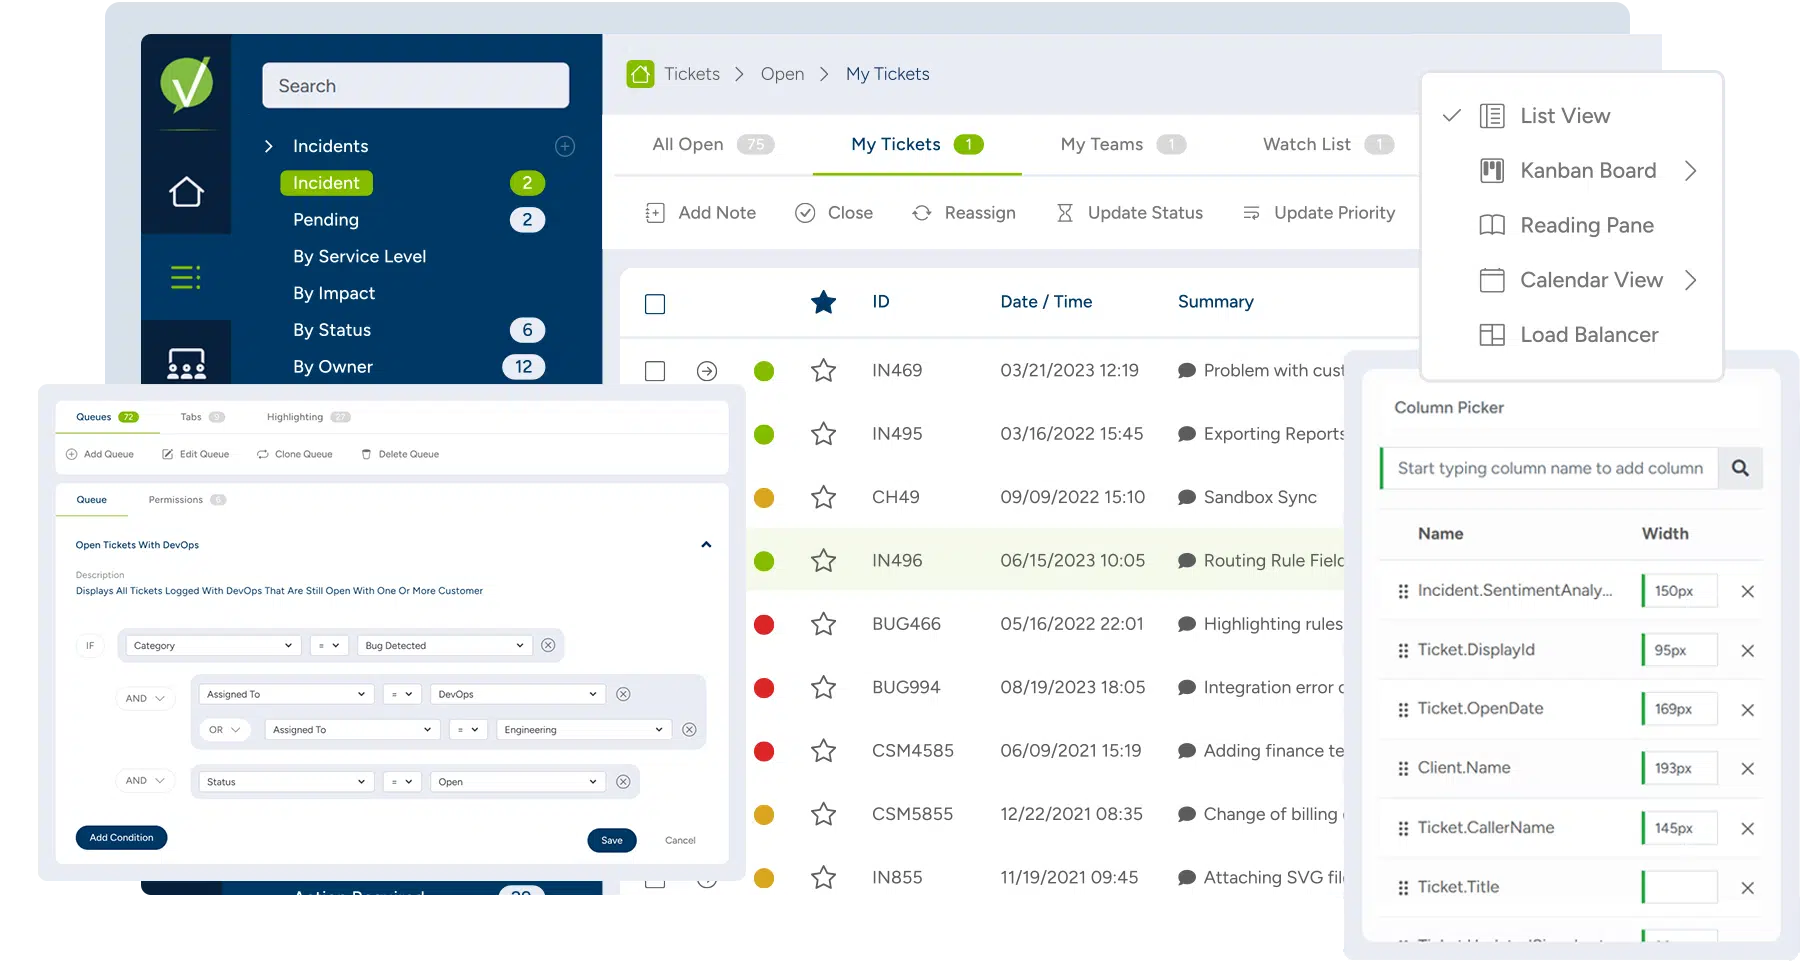Open the DevOps value dropdown
The image size is (1800, 965).
tap(518, 694)
